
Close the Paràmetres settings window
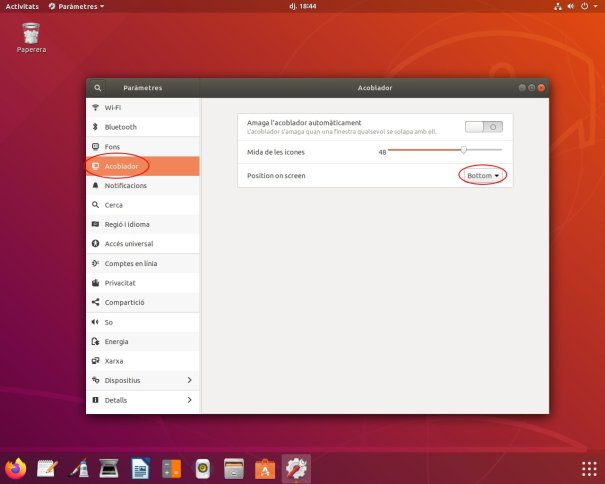pyautogui.click(x=541, y=88)
